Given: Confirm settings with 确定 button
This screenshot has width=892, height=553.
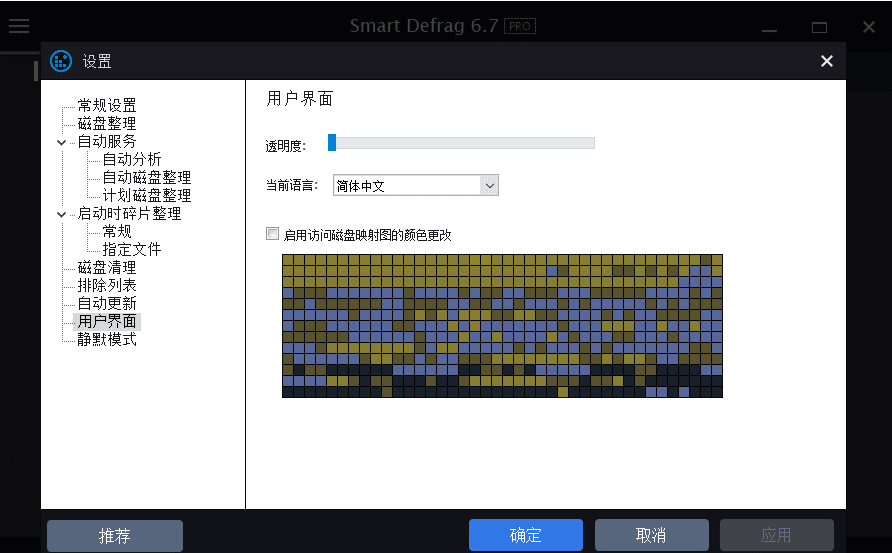Looking at the screenshot, I should coord(526,535).
